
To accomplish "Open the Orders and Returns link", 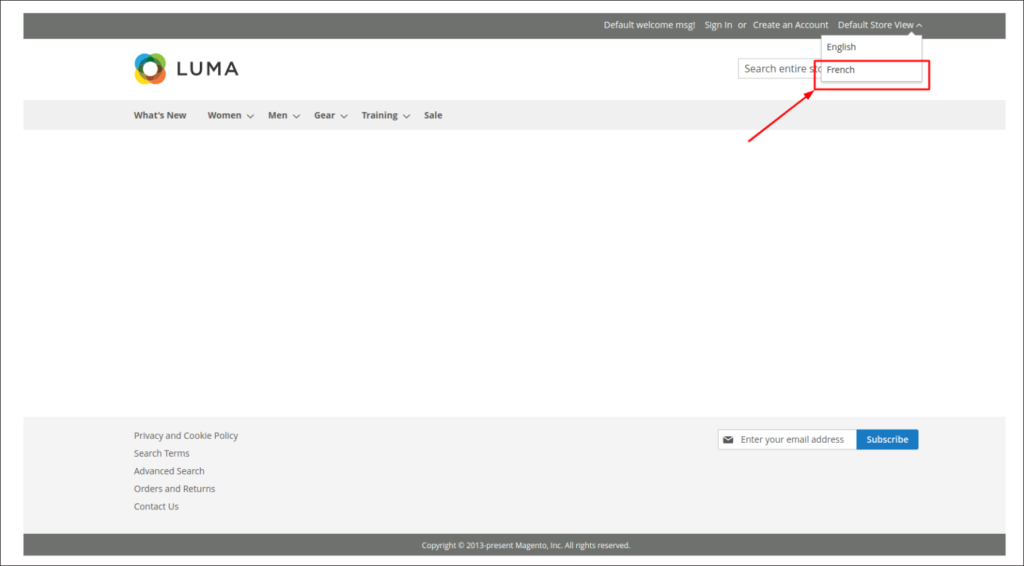I will 174,489.
